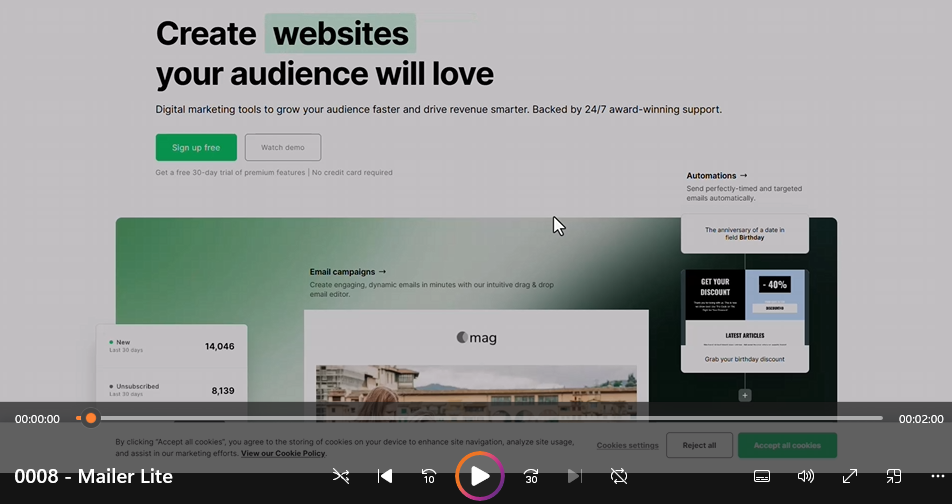Enter fullscreen mode
This screenshot has width=952, height=504.
coord(849,477)
